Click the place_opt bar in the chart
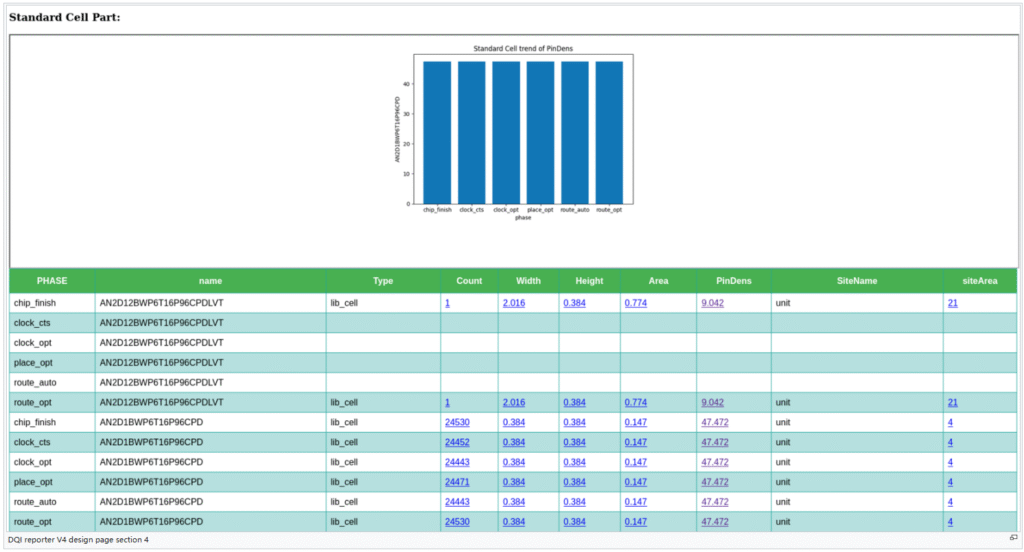This screenshot has width=1024, height=552. click(540, 132)
